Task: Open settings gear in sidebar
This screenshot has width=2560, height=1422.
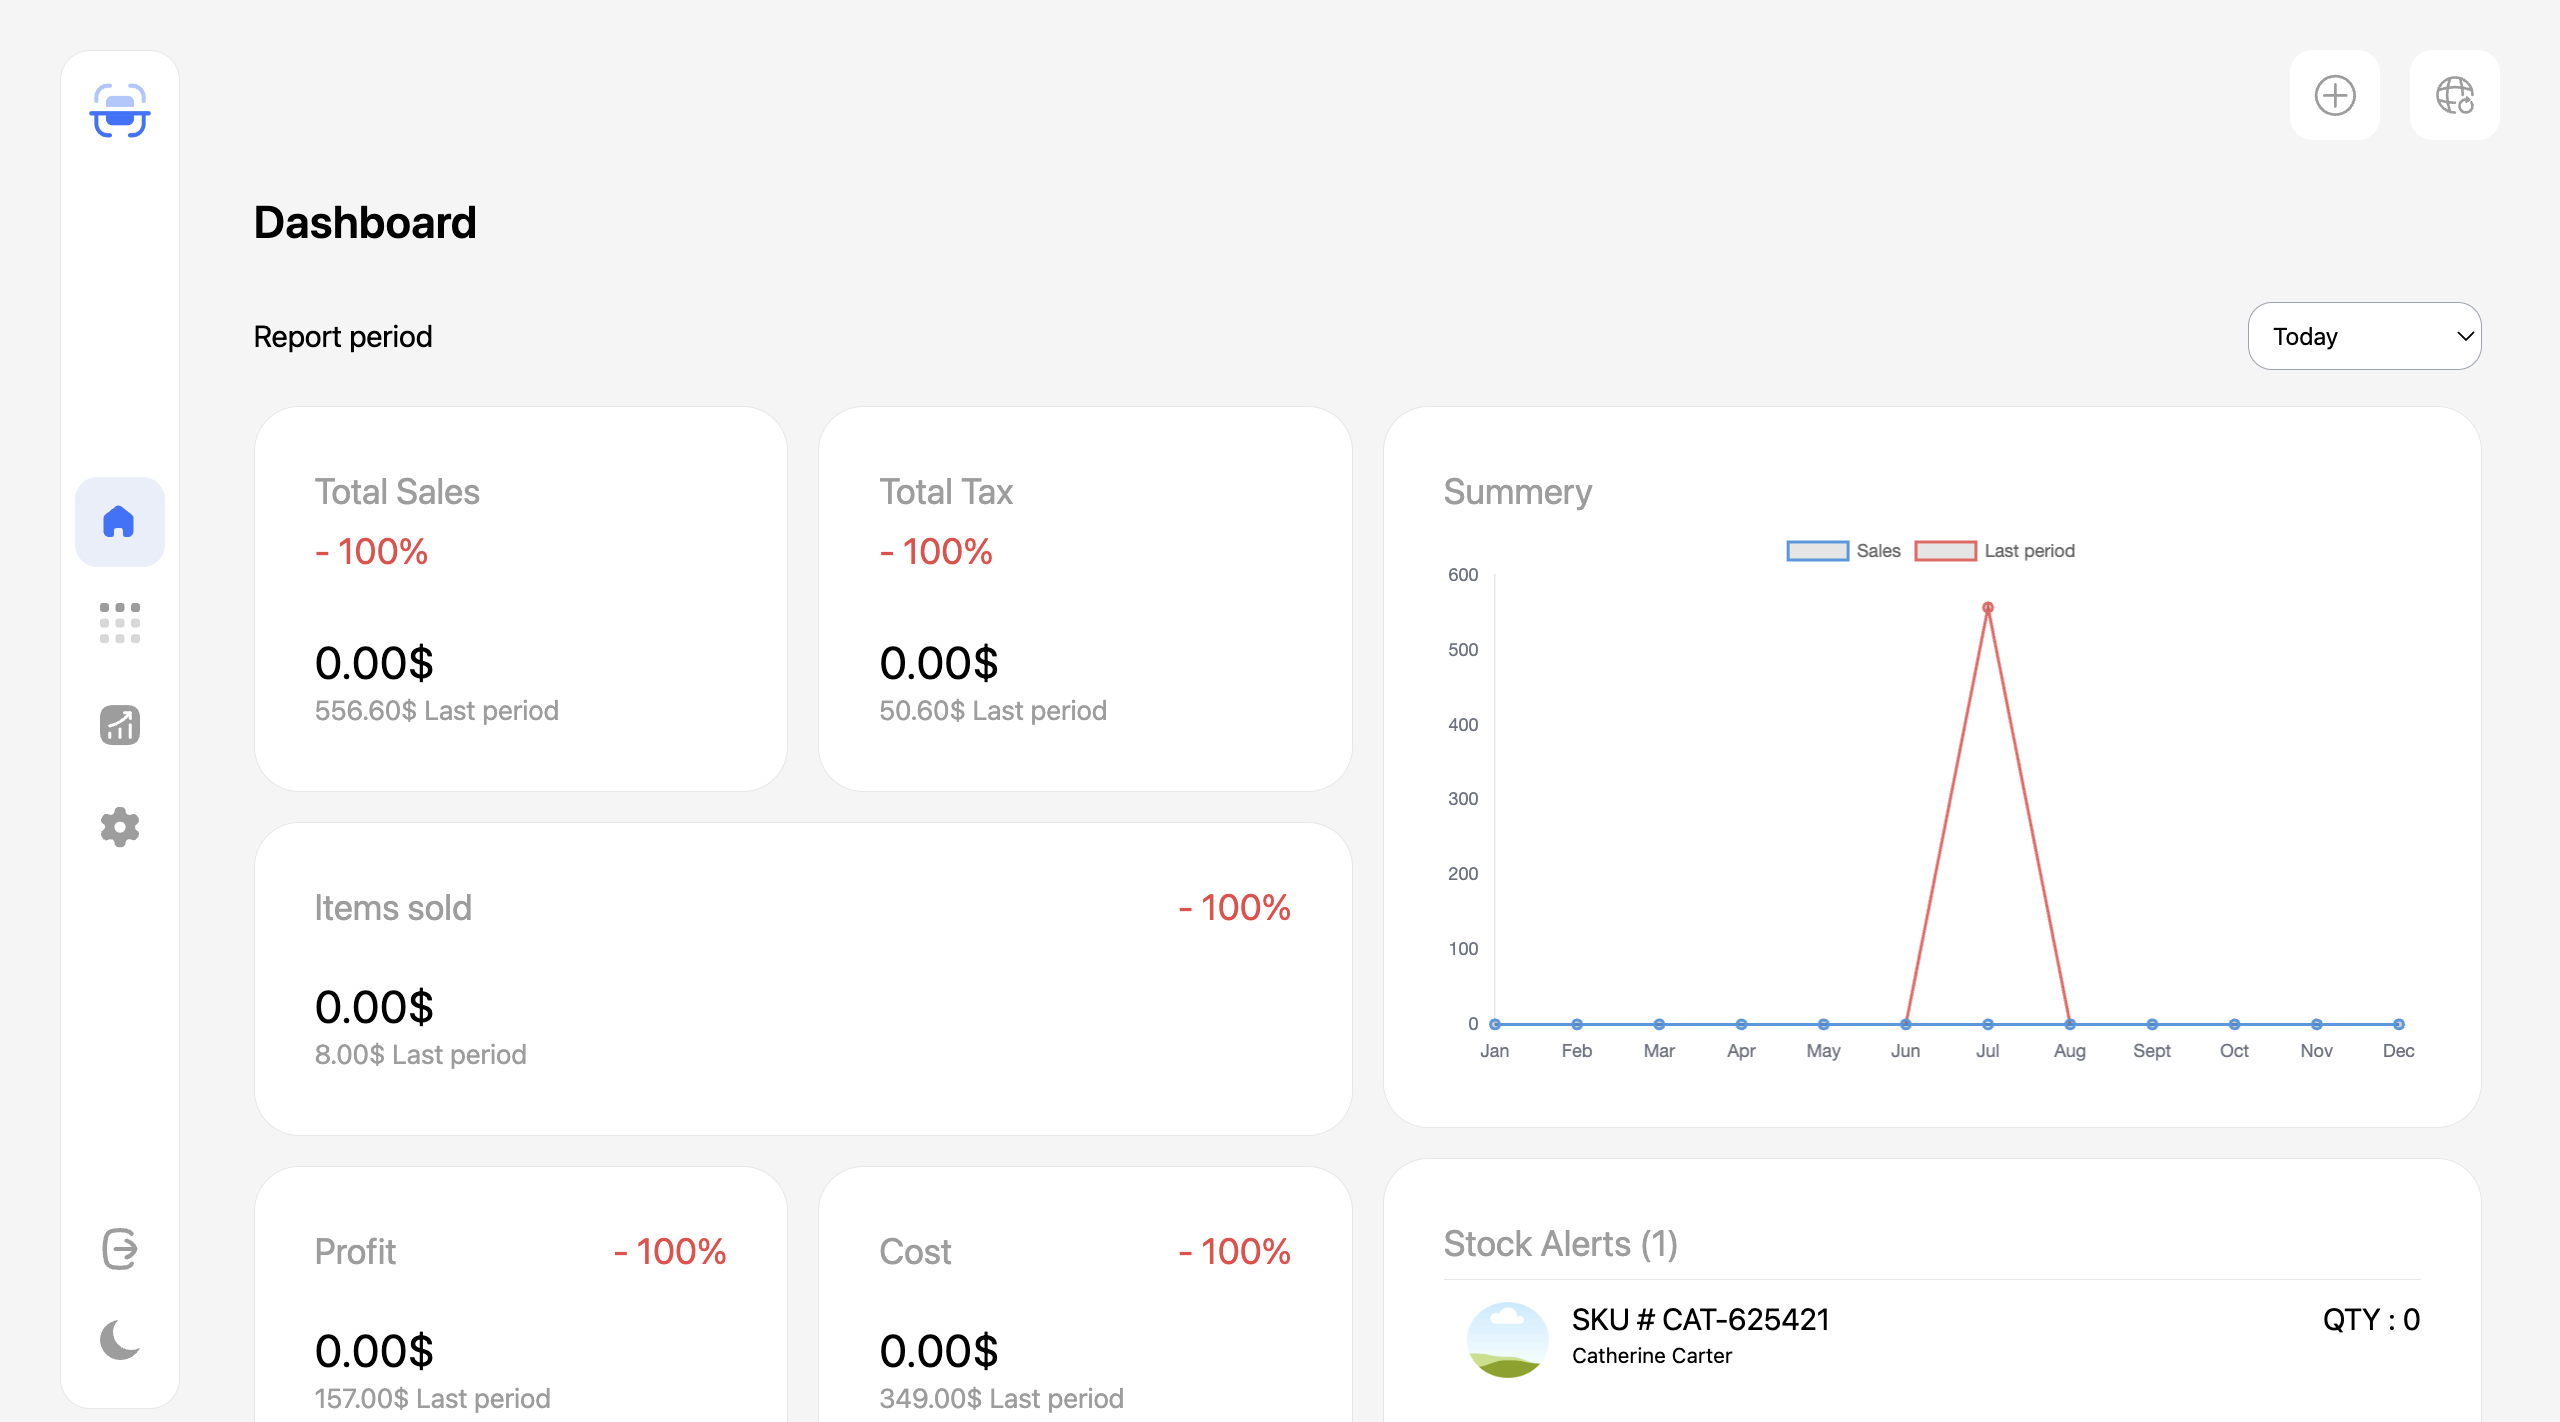Action: [x=120, y=827]
